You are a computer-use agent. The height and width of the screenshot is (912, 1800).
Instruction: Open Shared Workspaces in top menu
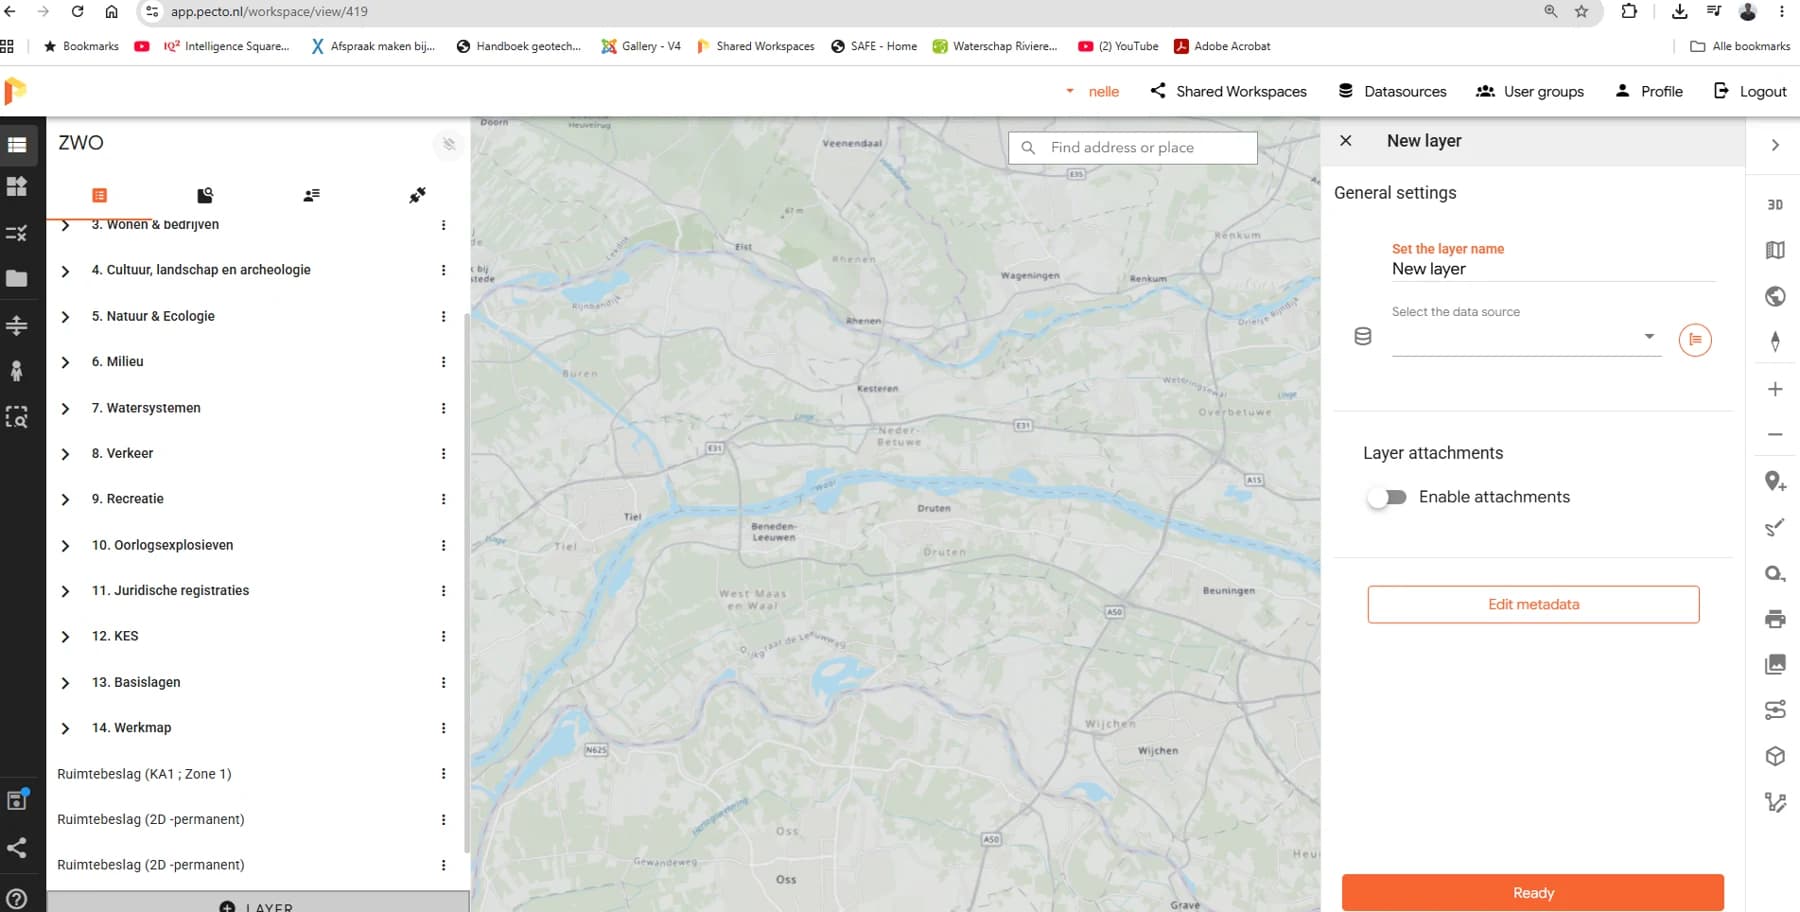[x=1228, y=91]
